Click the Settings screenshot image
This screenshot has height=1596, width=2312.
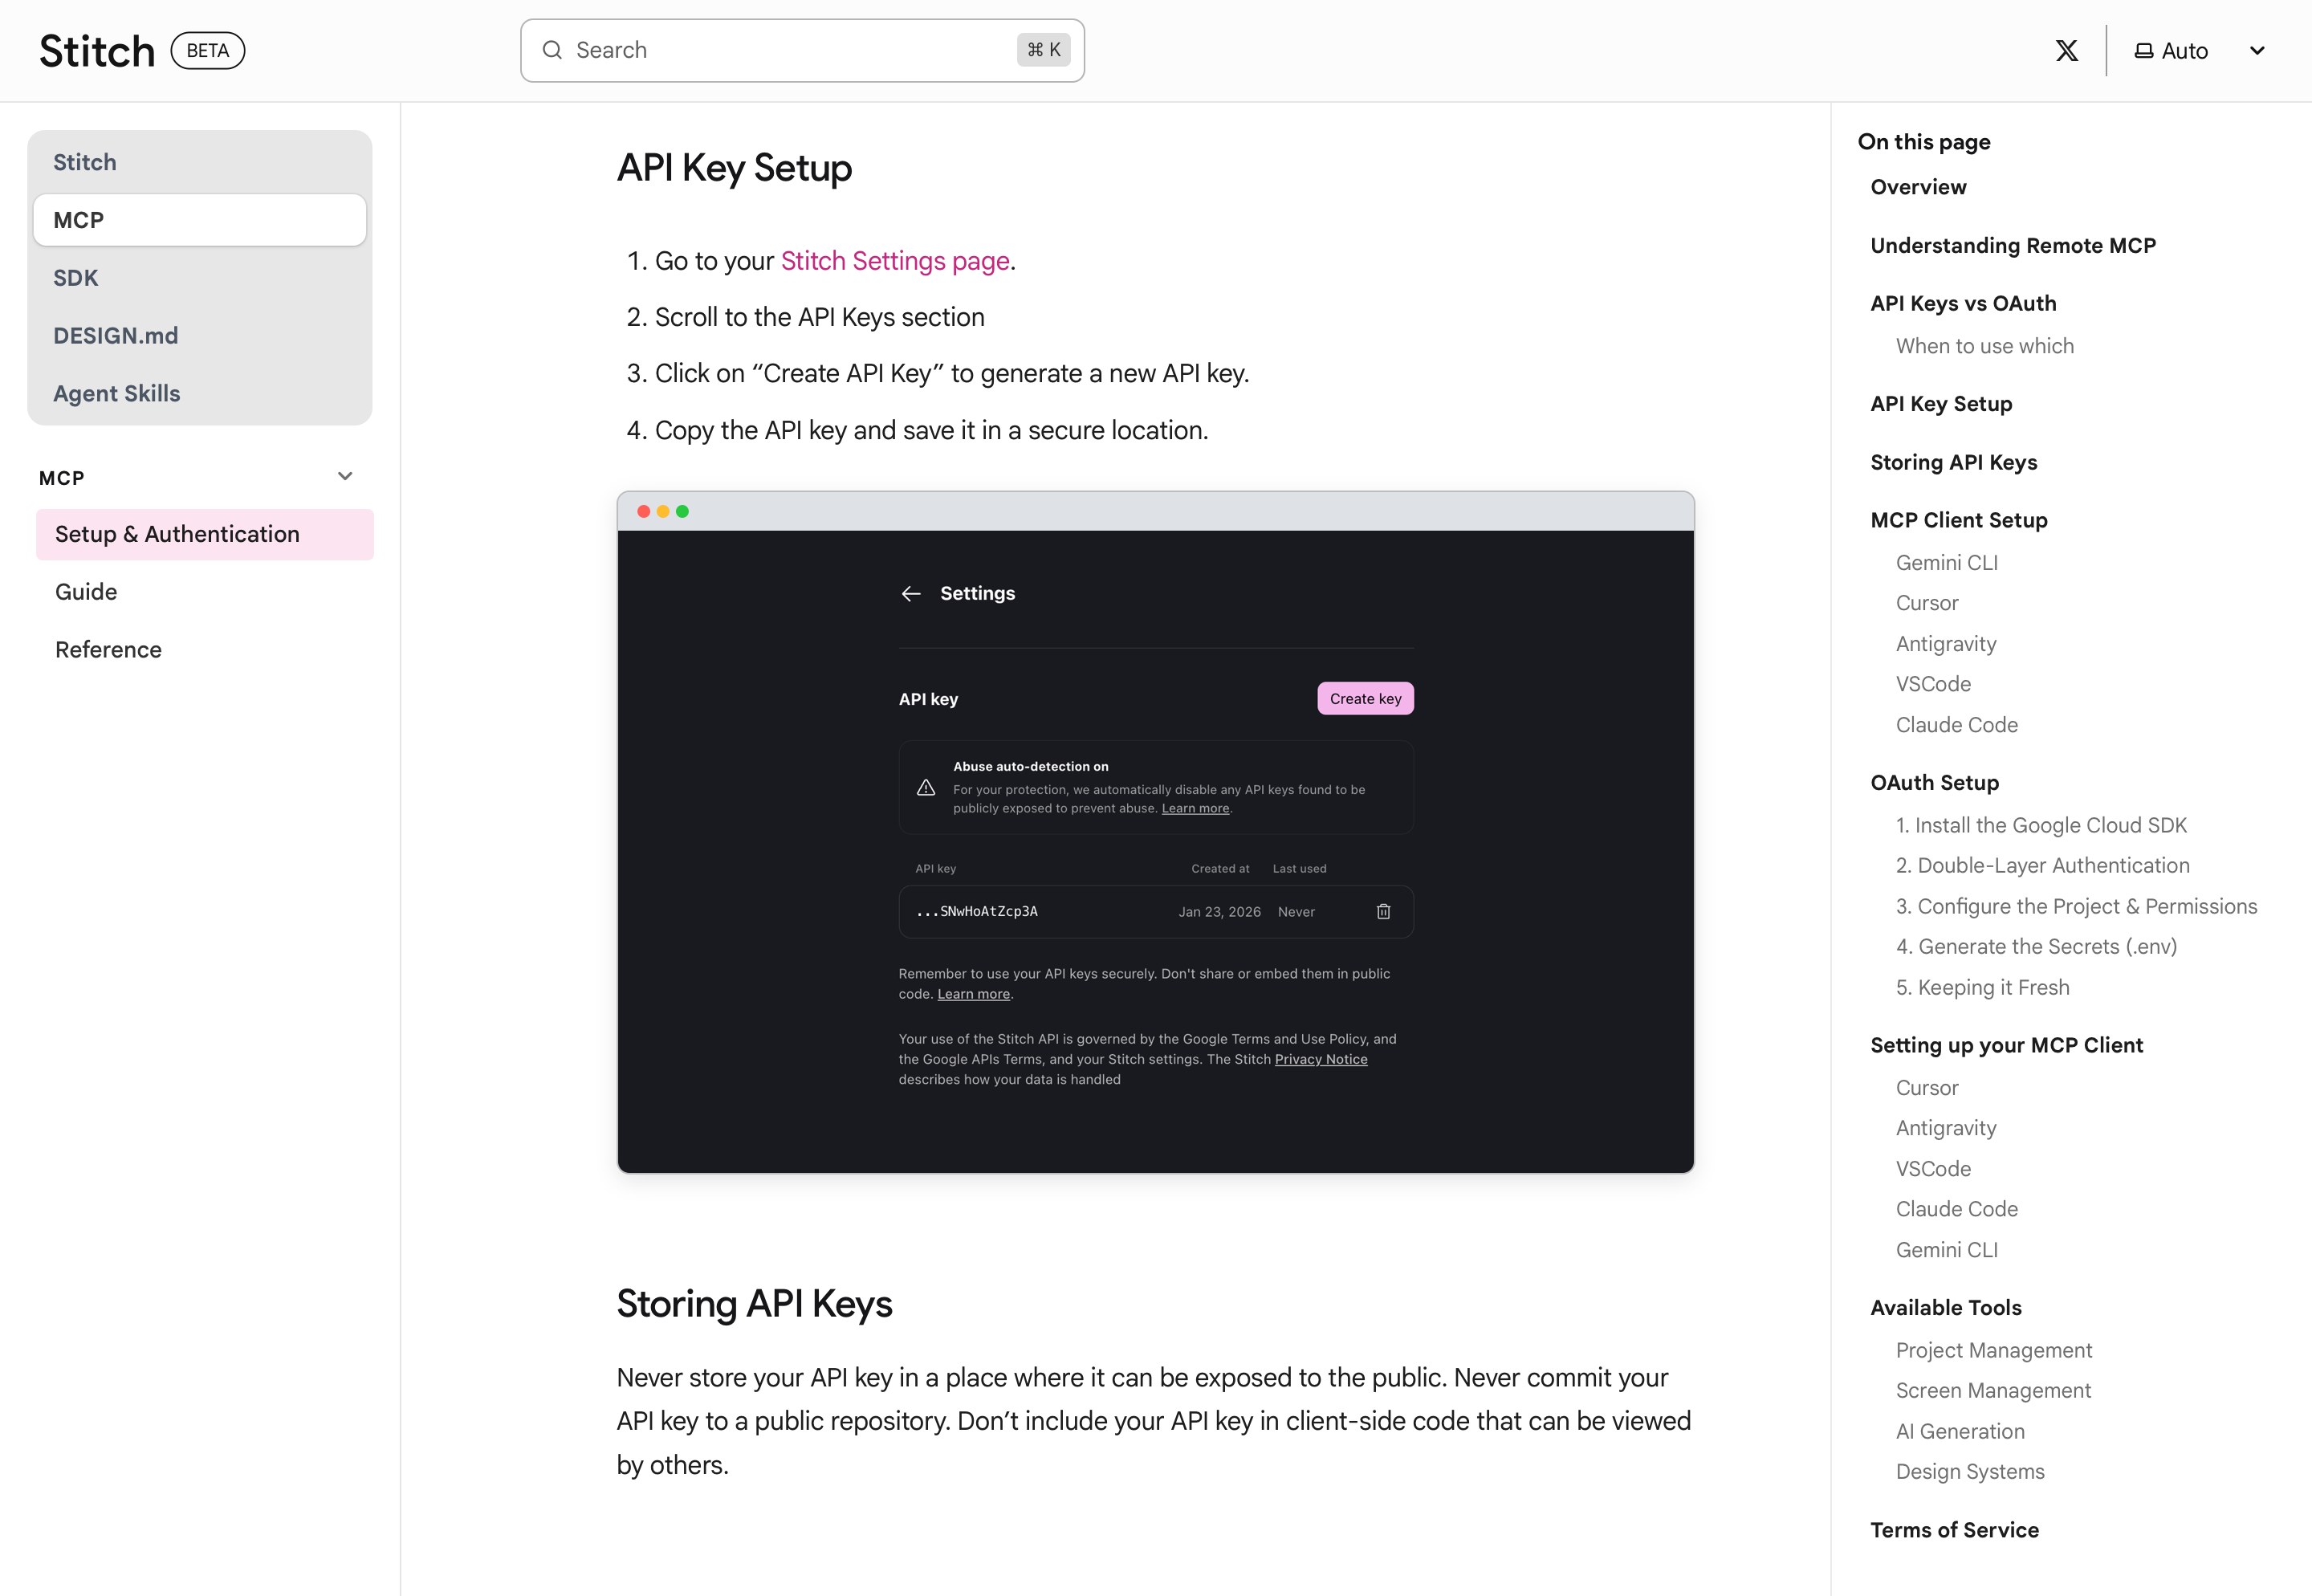pyautogui.click(x=1156, y=832)
